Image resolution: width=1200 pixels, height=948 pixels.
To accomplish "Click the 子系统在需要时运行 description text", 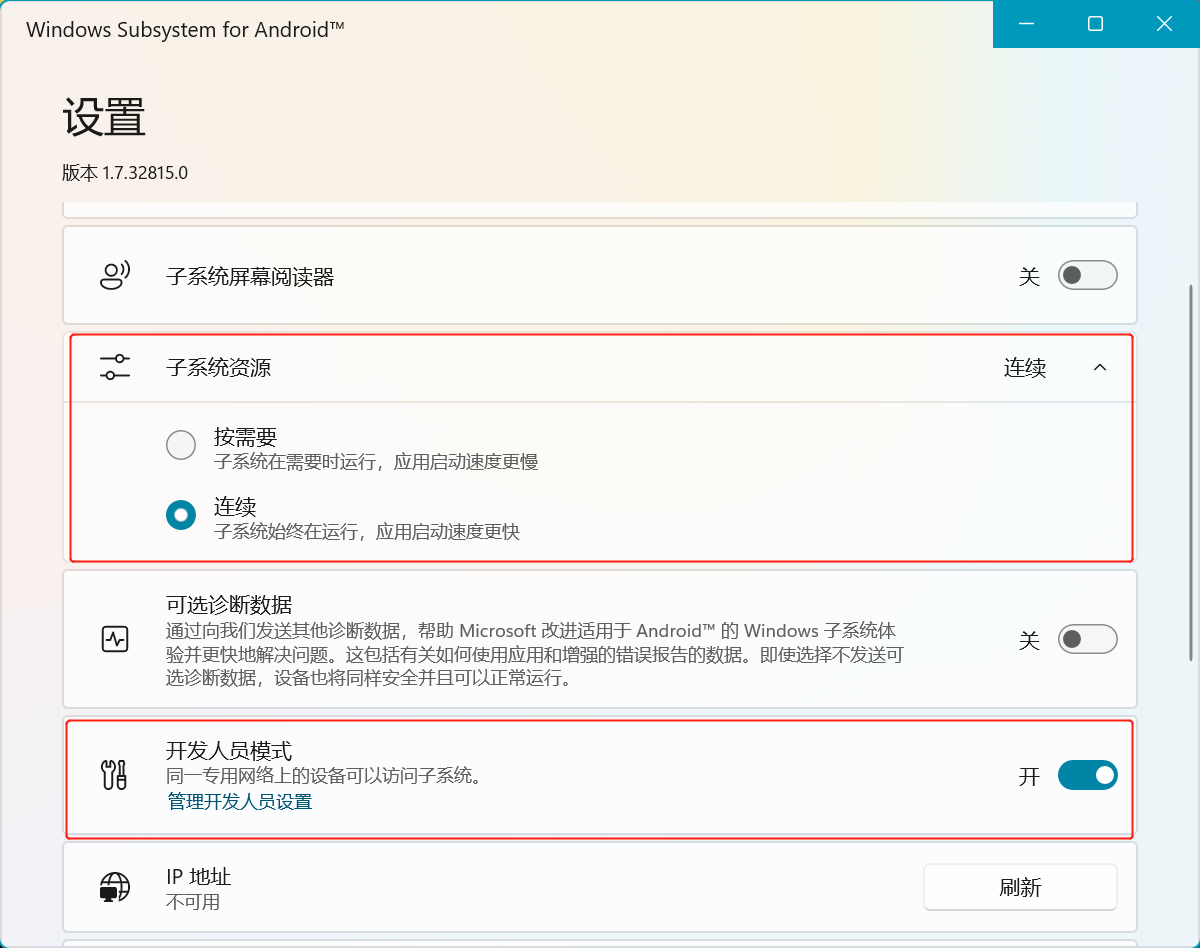I will pos(376,462).
